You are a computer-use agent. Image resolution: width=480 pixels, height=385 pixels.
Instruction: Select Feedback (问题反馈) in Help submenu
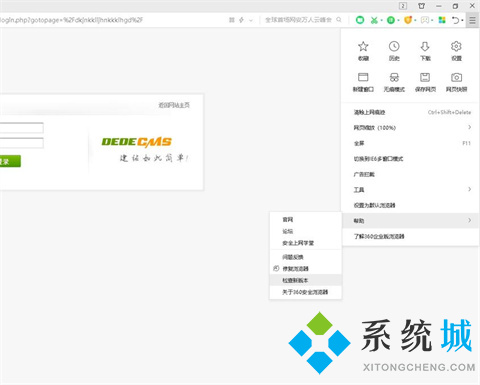pyautogui.click(x=305, y=257)
